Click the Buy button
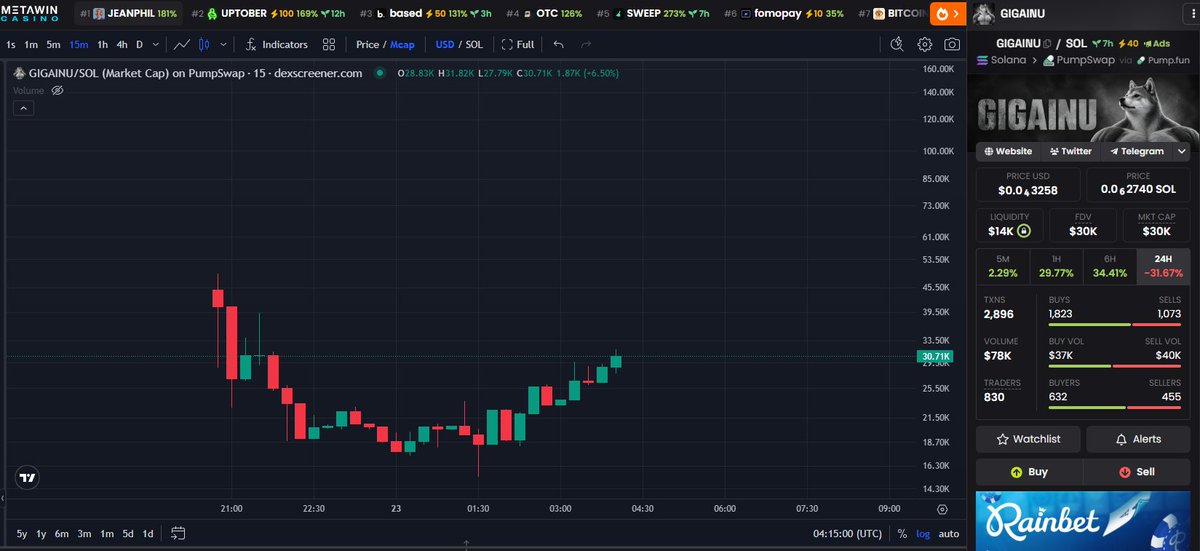The width and height of the screenshot is (1200, 551). [1029, 472]
